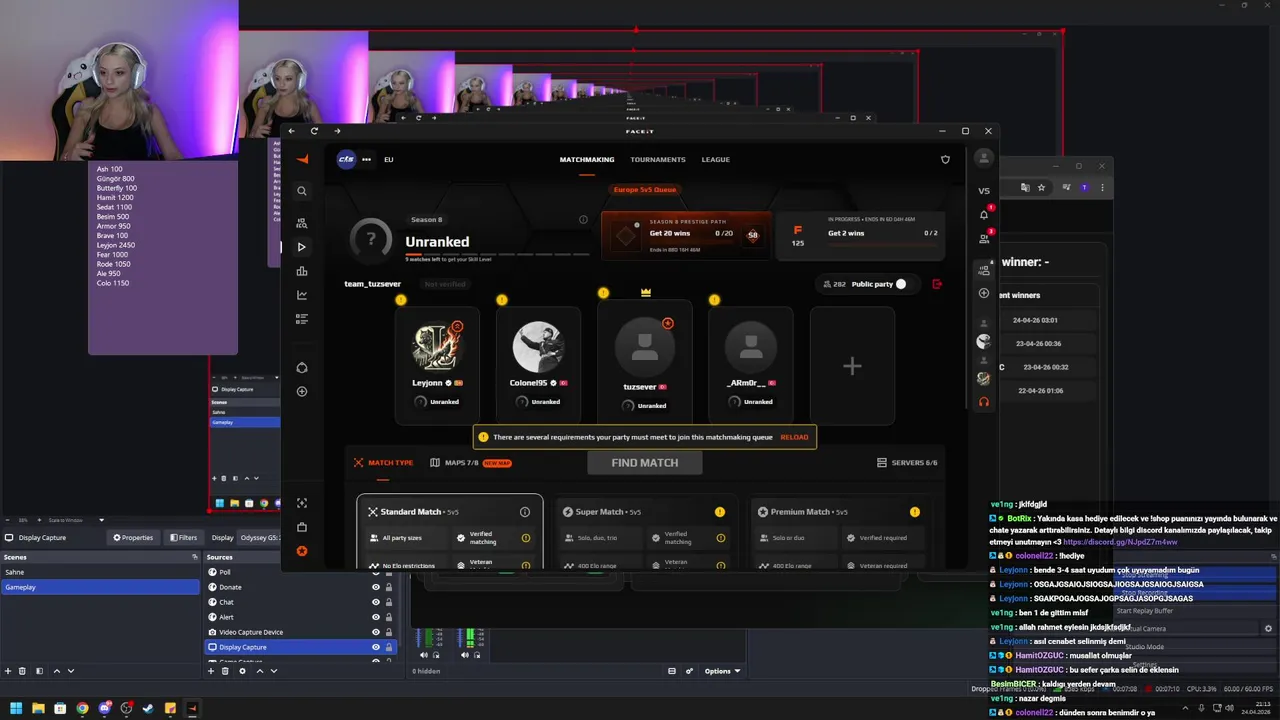Open Chrome from the Windows taskbar

(82, 708)
